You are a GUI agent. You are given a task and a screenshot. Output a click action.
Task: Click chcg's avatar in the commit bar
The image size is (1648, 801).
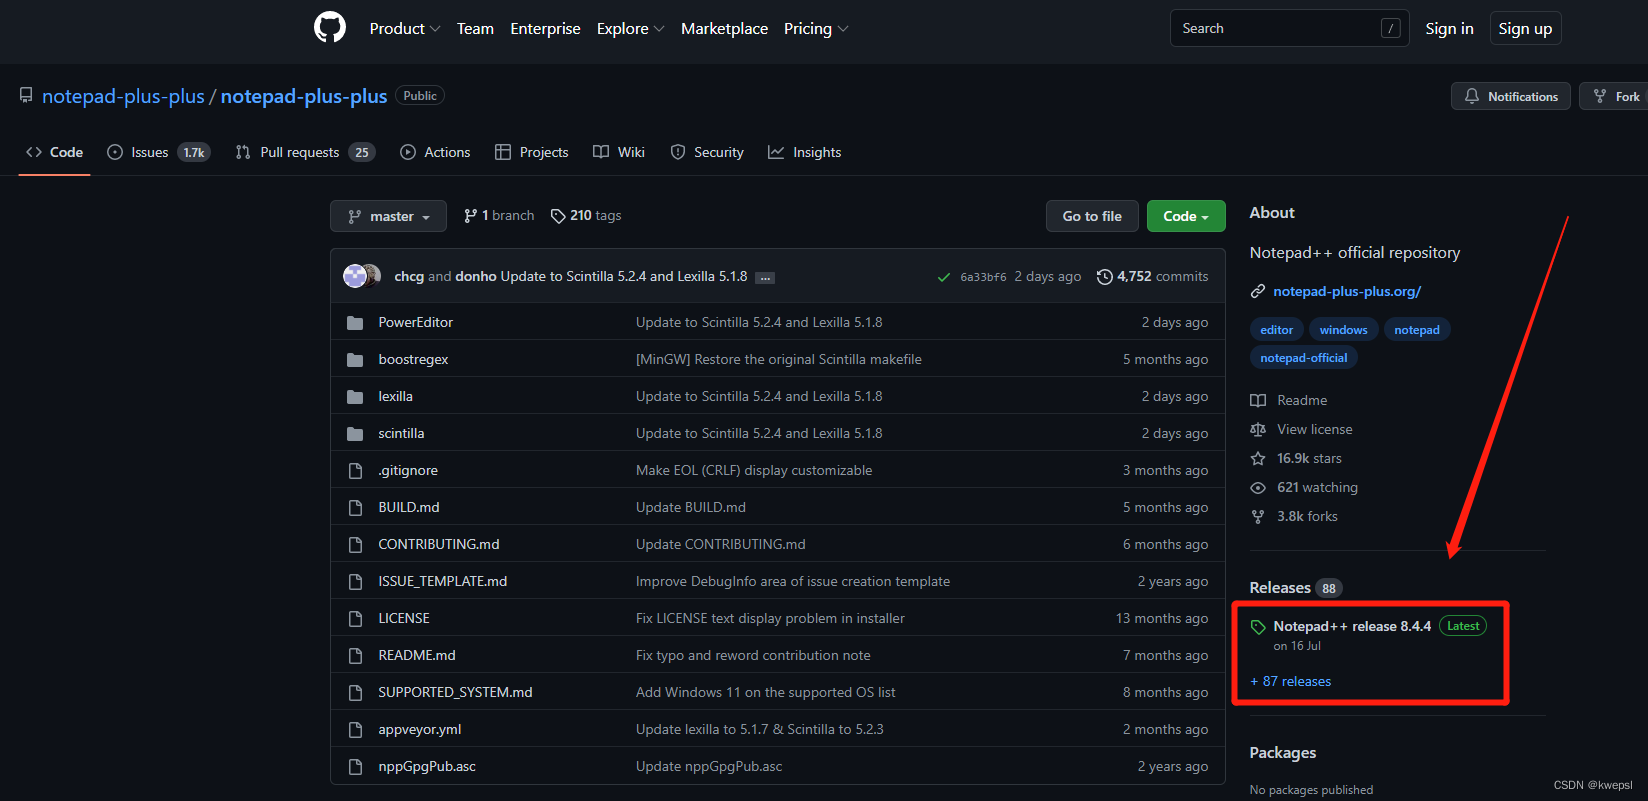tap(355, 276)
